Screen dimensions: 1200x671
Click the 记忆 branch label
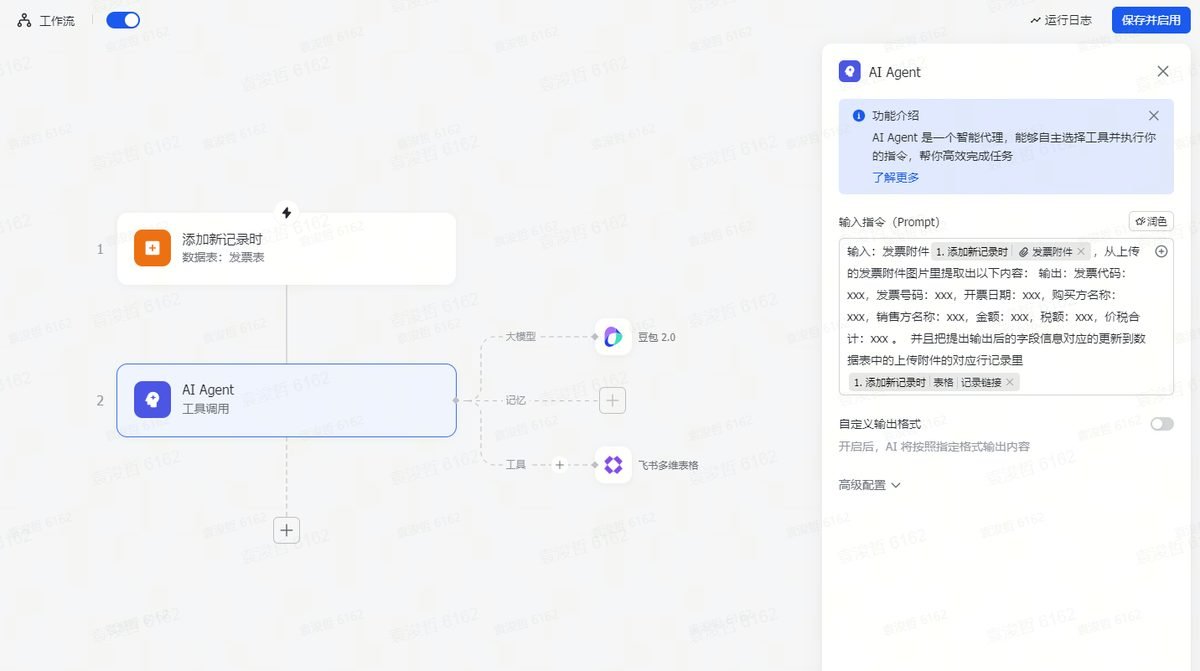tap(515, 401)
